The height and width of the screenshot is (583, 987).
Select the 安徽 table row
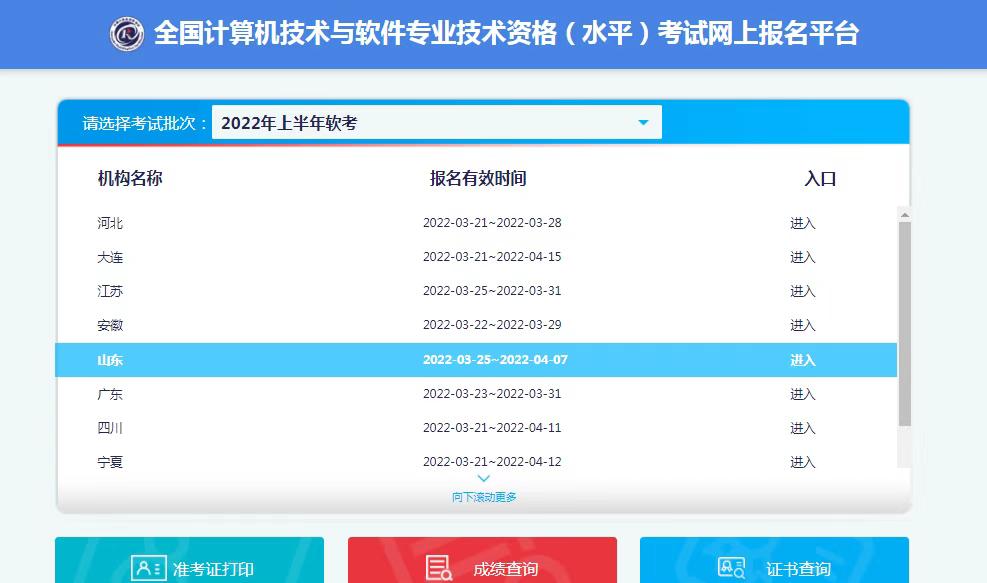[x=400, y=325]
